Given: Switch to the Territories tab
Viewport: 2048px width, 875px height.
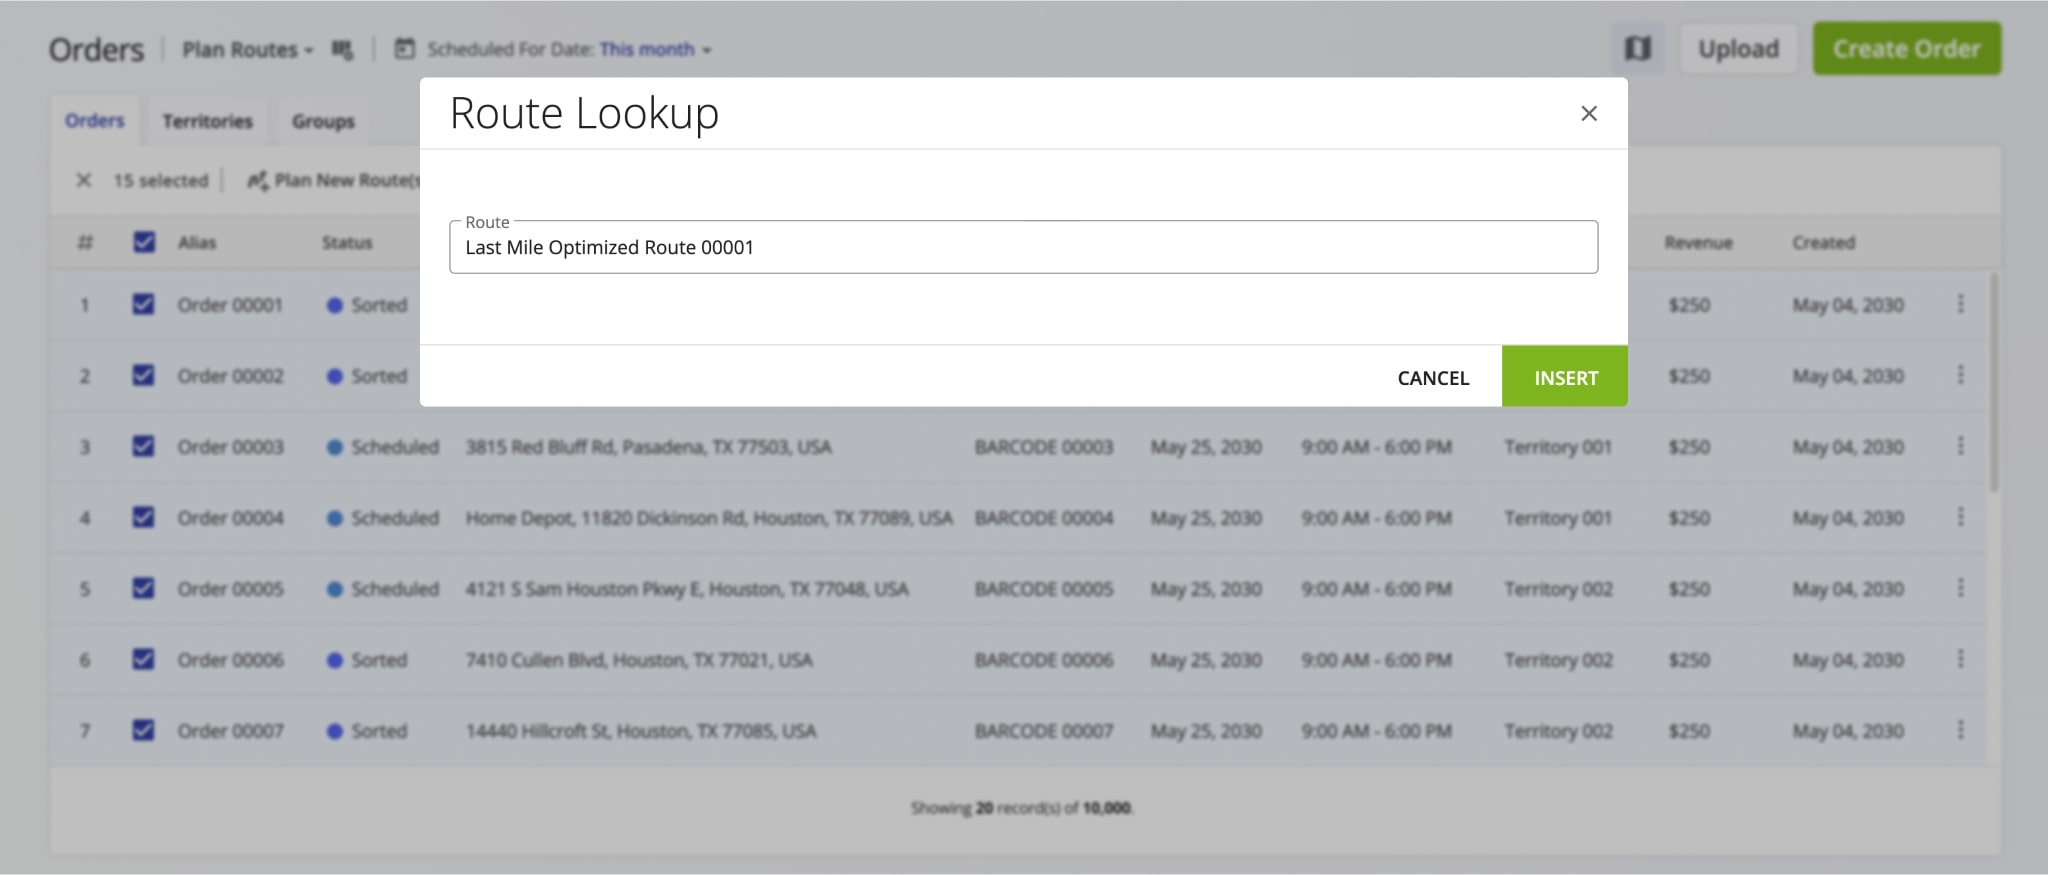Looking at the screenshot, I should 207,121.
